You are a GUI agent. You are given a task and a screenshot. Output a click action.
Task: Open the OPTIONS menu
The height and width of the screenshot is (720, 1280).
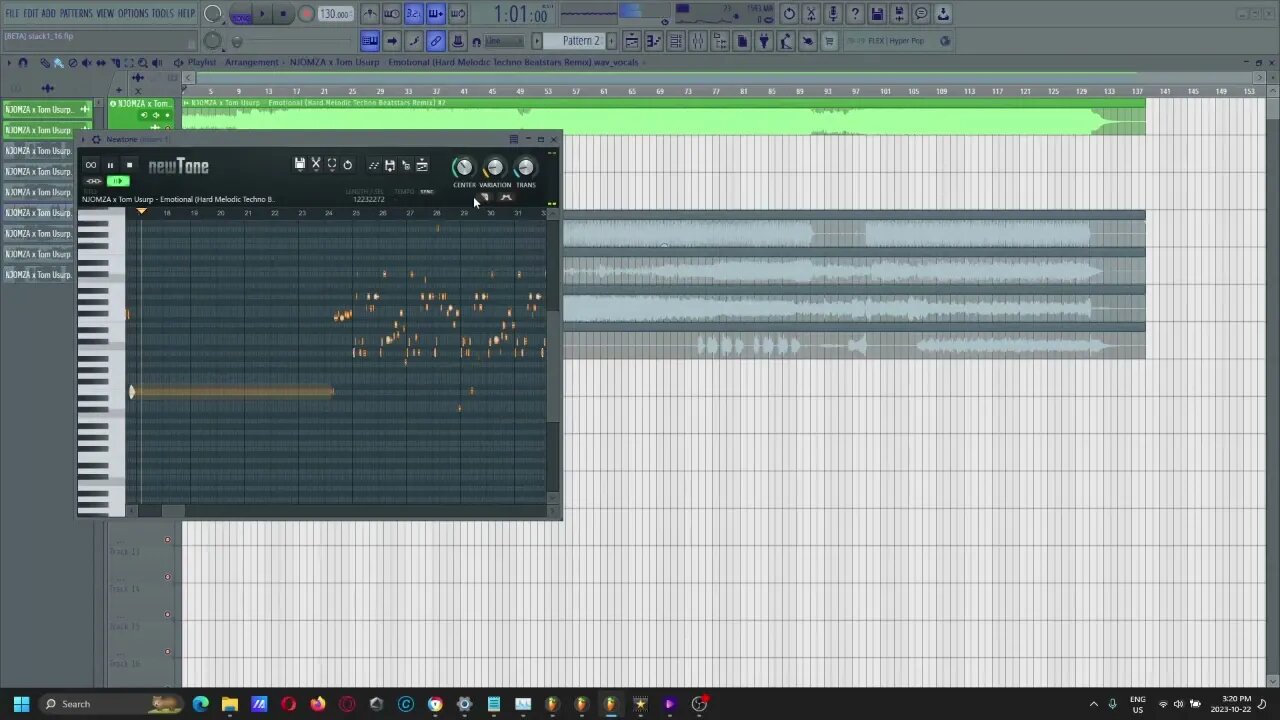click(133, 13)
